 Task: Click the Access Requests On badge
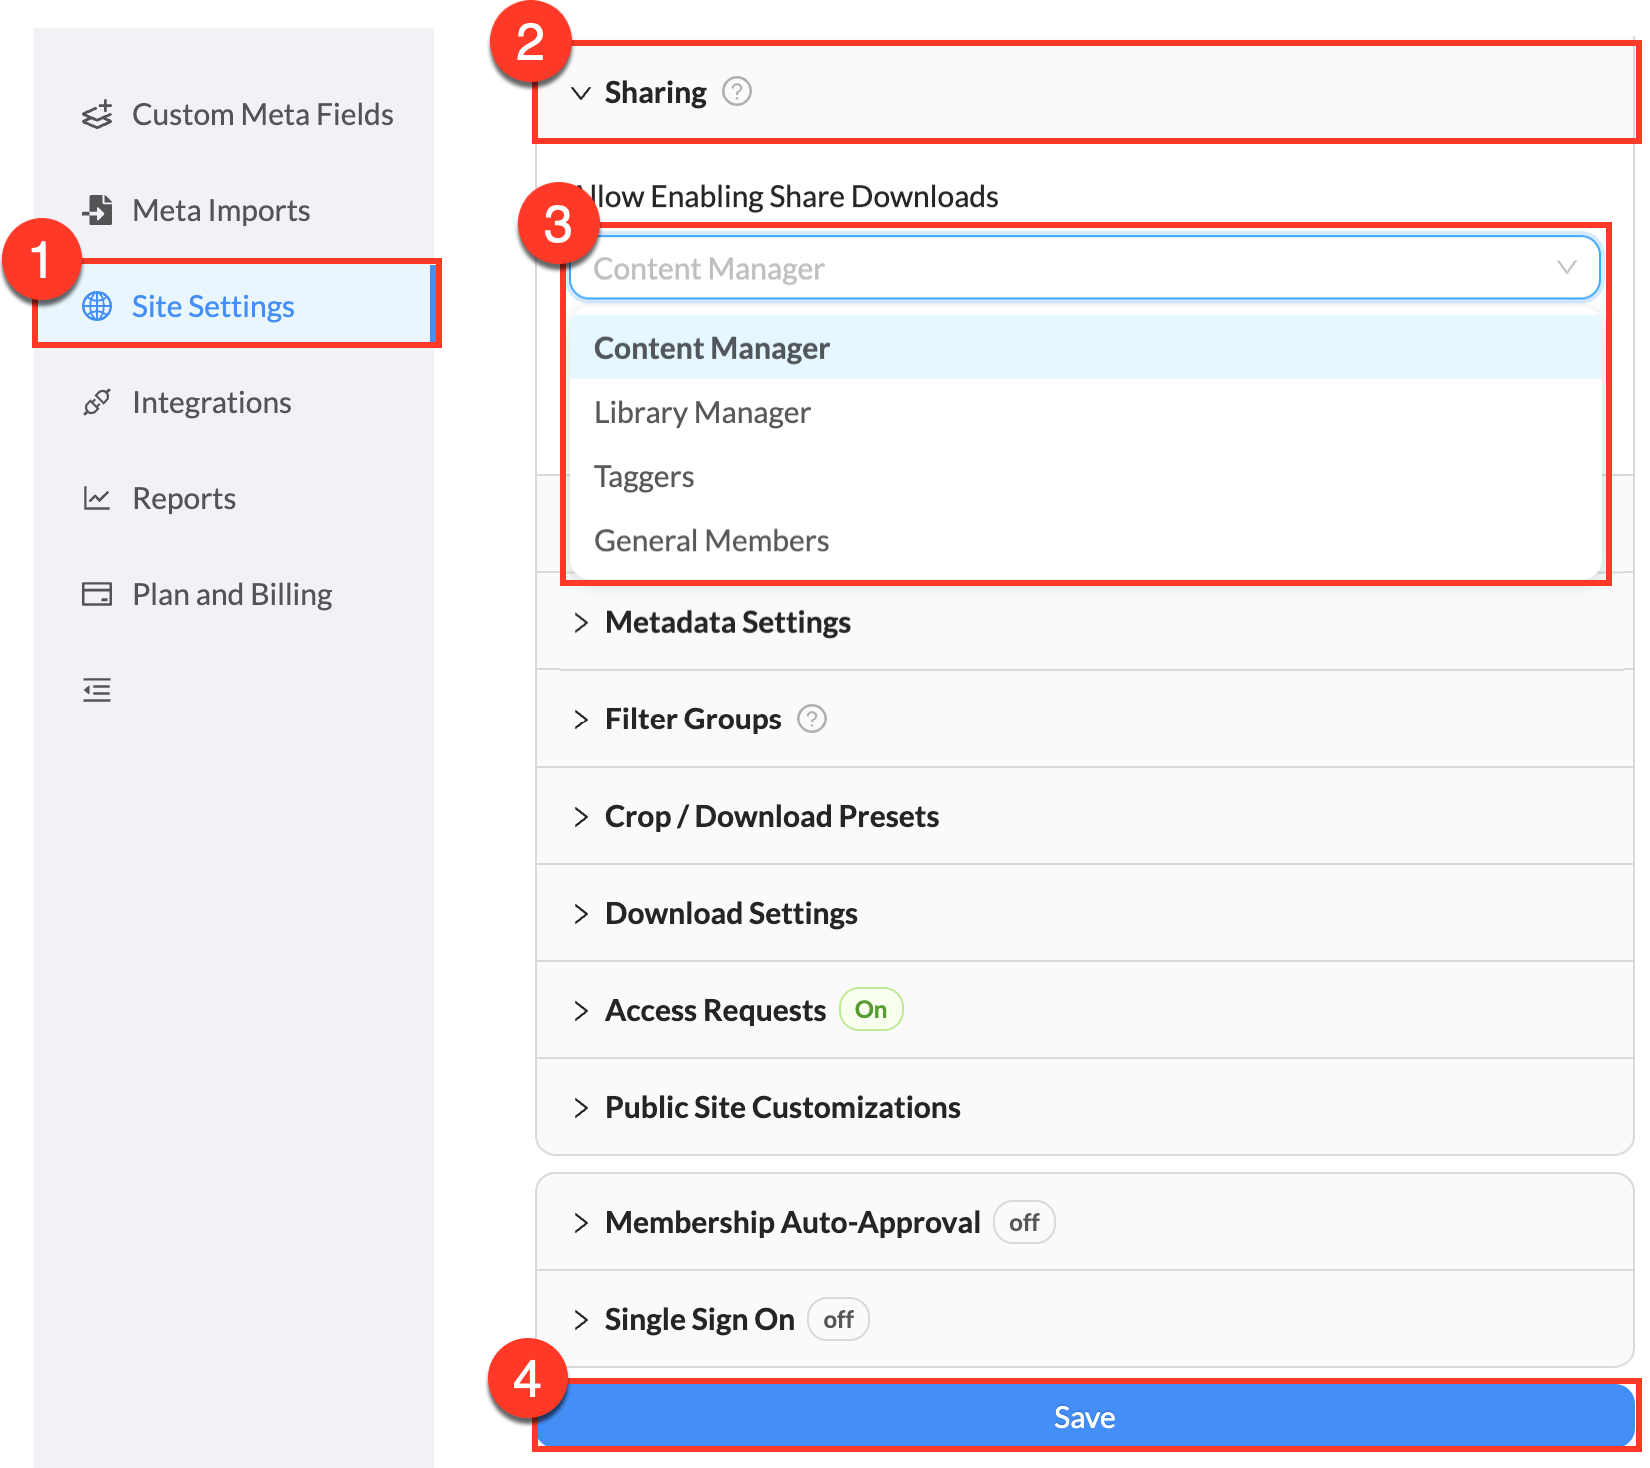870,1010
